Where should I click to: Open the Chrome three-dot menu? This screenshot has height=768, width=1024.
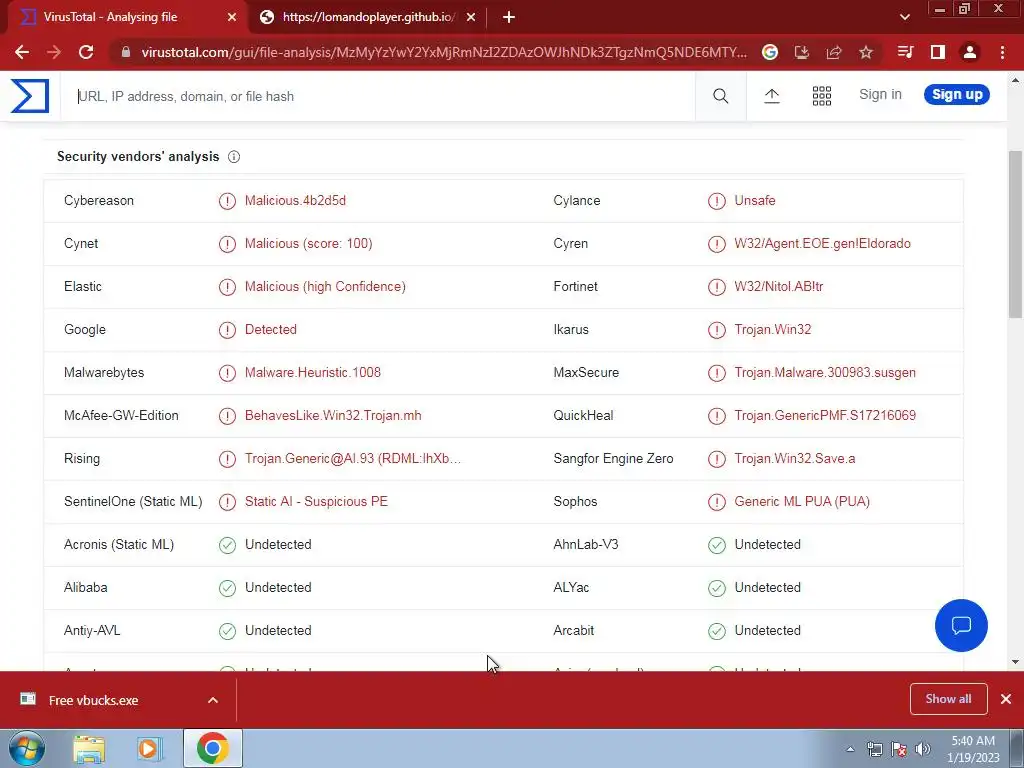pyautogui.click(x=1002, y=52)
